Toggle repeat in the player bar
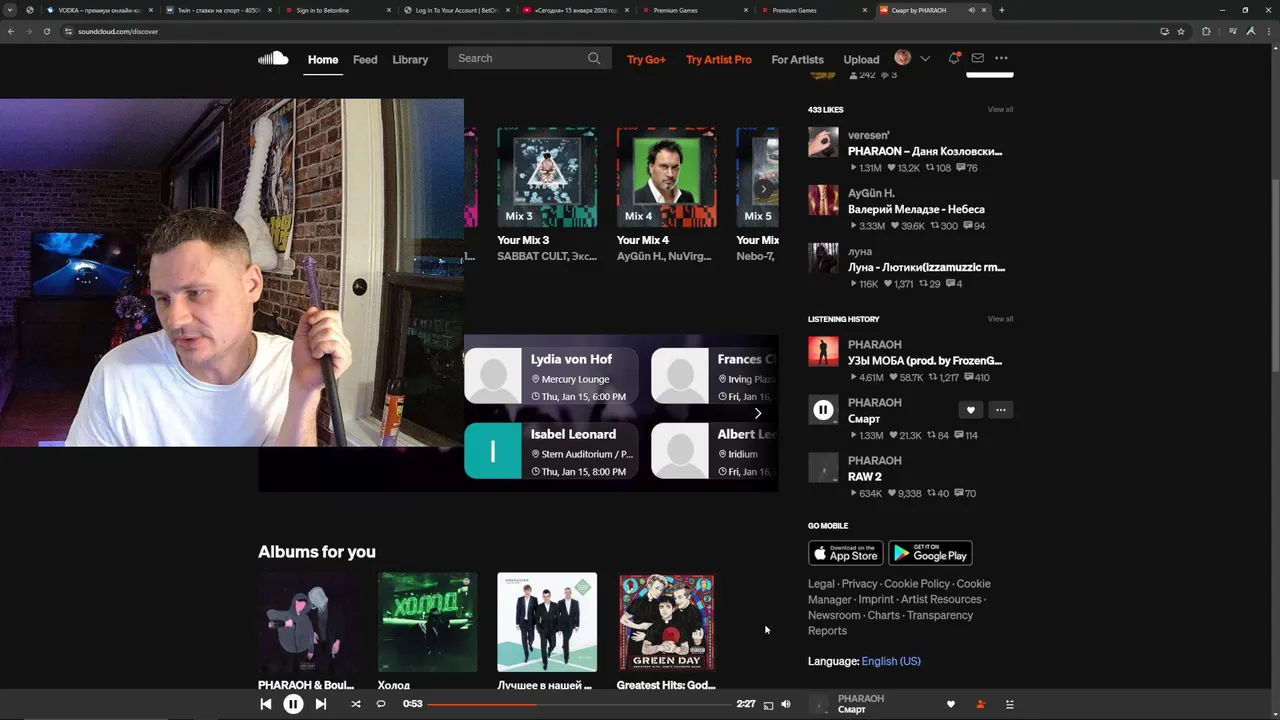1280x720 pixels. [381, 704]
